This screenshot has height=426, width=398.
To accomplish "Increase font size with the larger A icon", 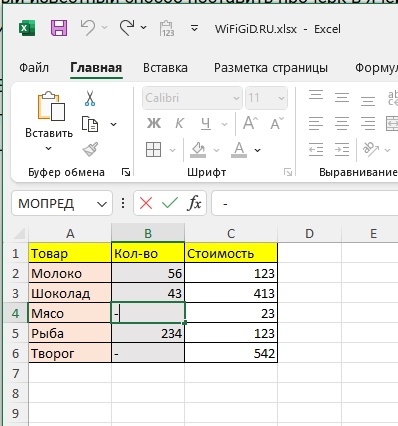I will click(250, 123).
